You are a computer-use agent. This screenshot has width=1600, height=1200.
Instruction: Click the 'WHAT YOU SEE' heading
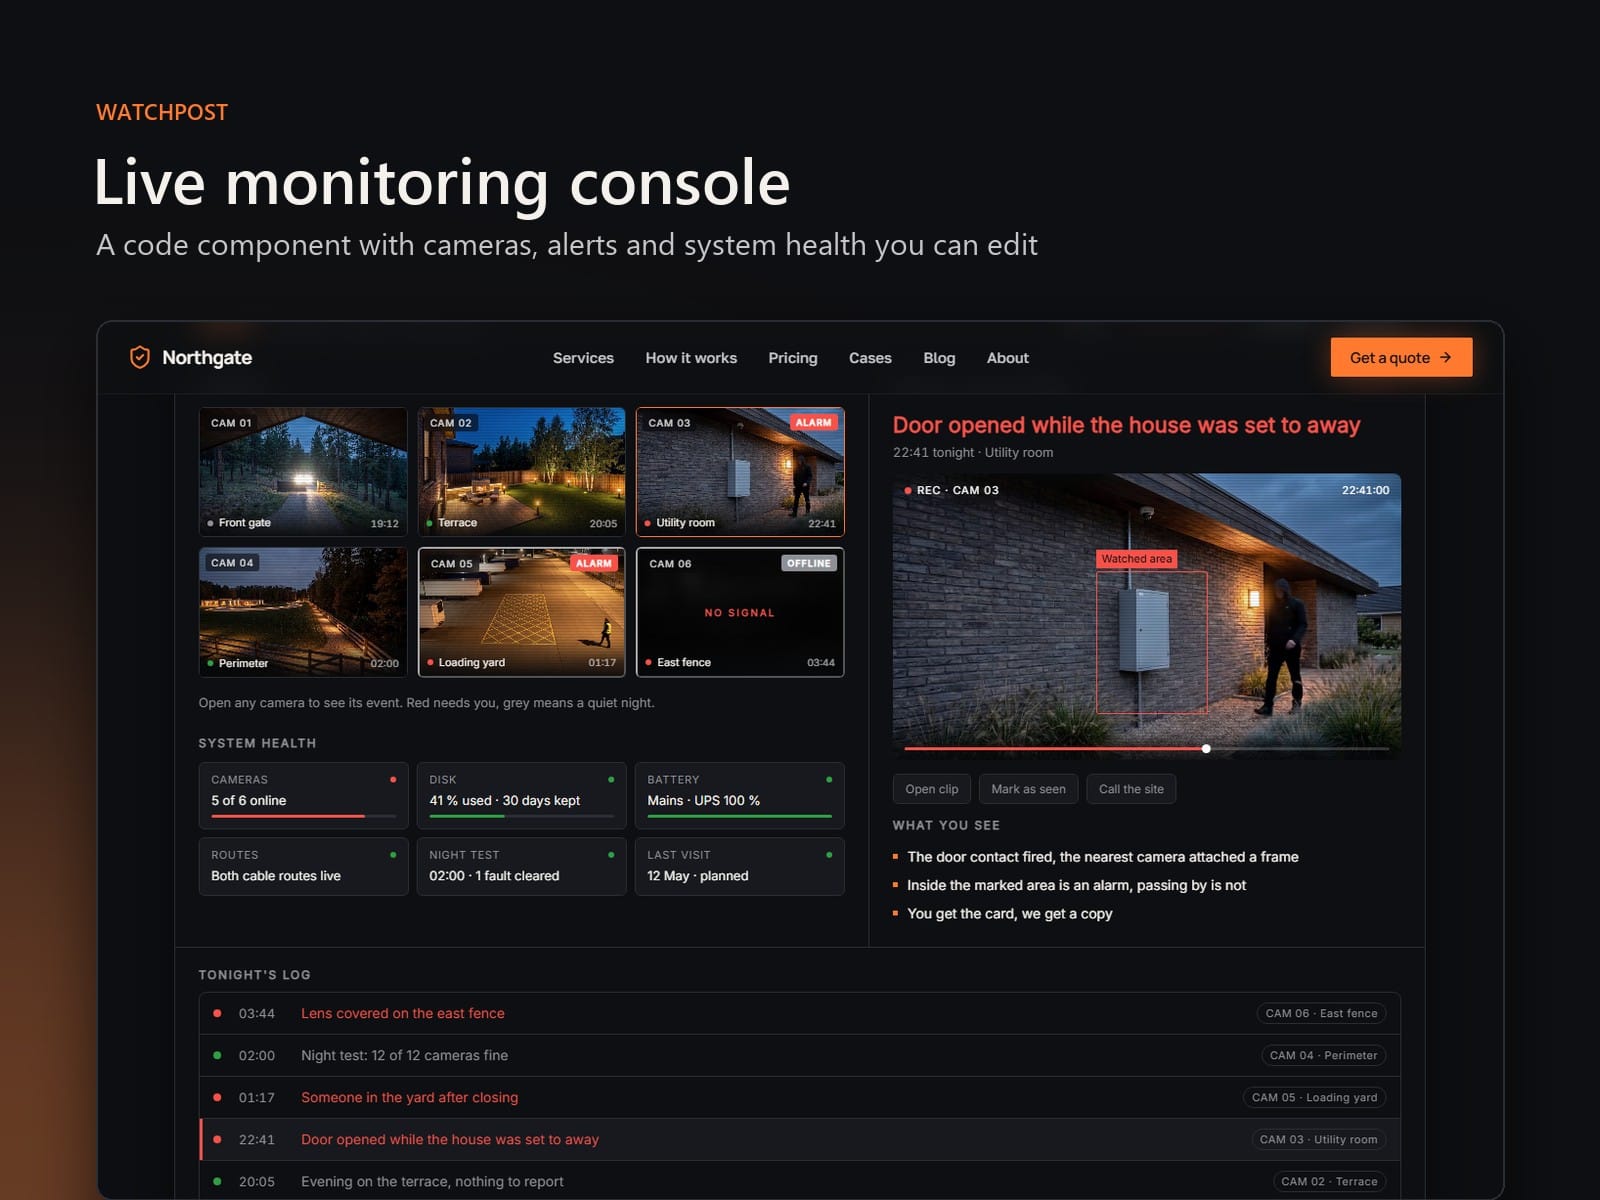pyautogui.click(x=946, y=825)
